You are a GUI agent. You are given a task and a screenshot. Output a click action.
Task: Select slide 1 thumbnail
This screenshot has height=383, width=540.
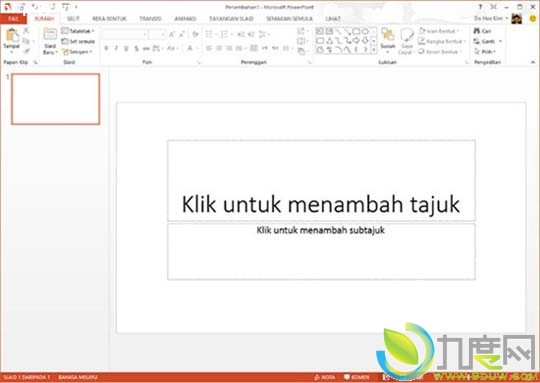pyautogui.click(x=56, y=99)
